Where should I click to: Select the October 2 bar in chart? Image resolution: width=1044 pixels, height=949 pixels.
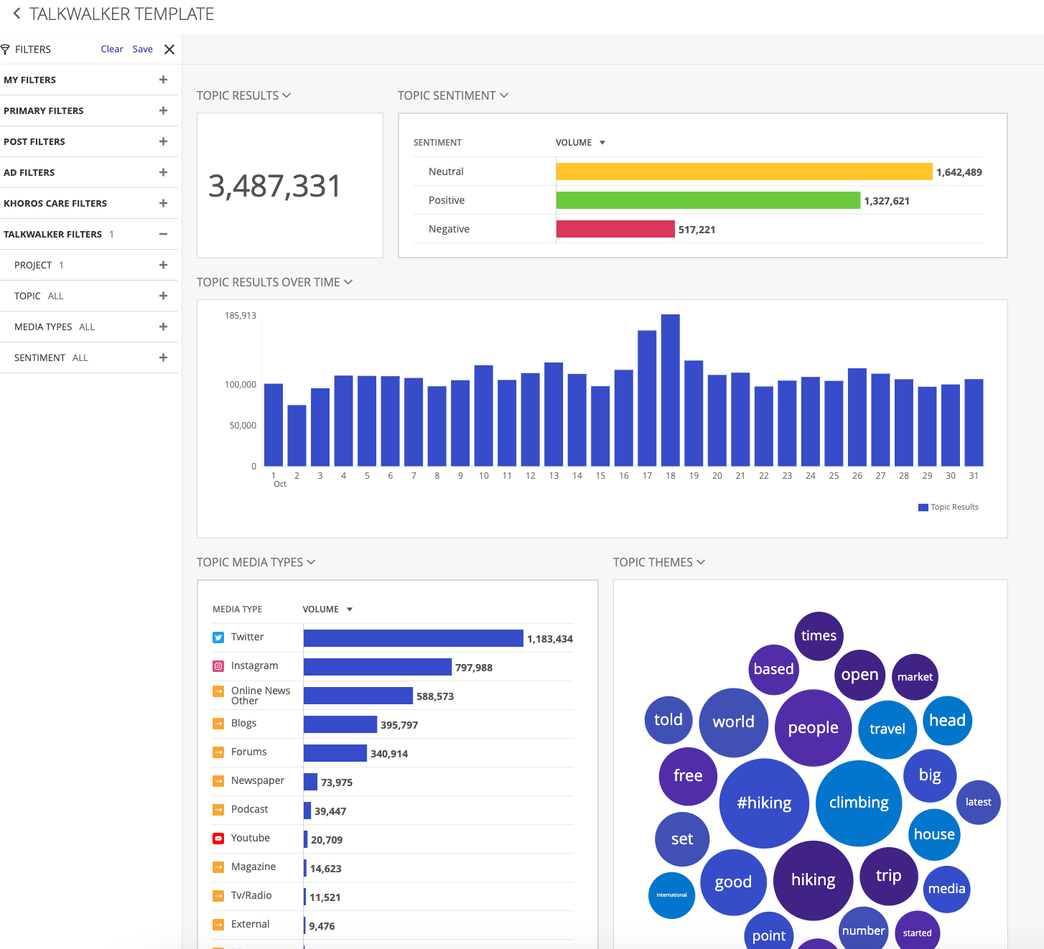click(x=297, y=436)
